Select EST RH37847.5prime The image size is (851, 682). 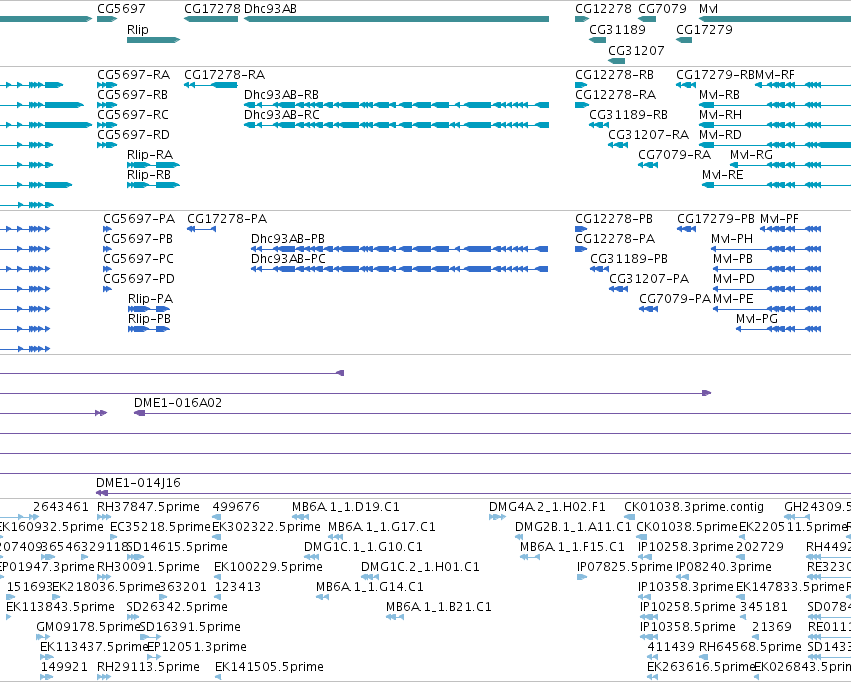(104, 517)
